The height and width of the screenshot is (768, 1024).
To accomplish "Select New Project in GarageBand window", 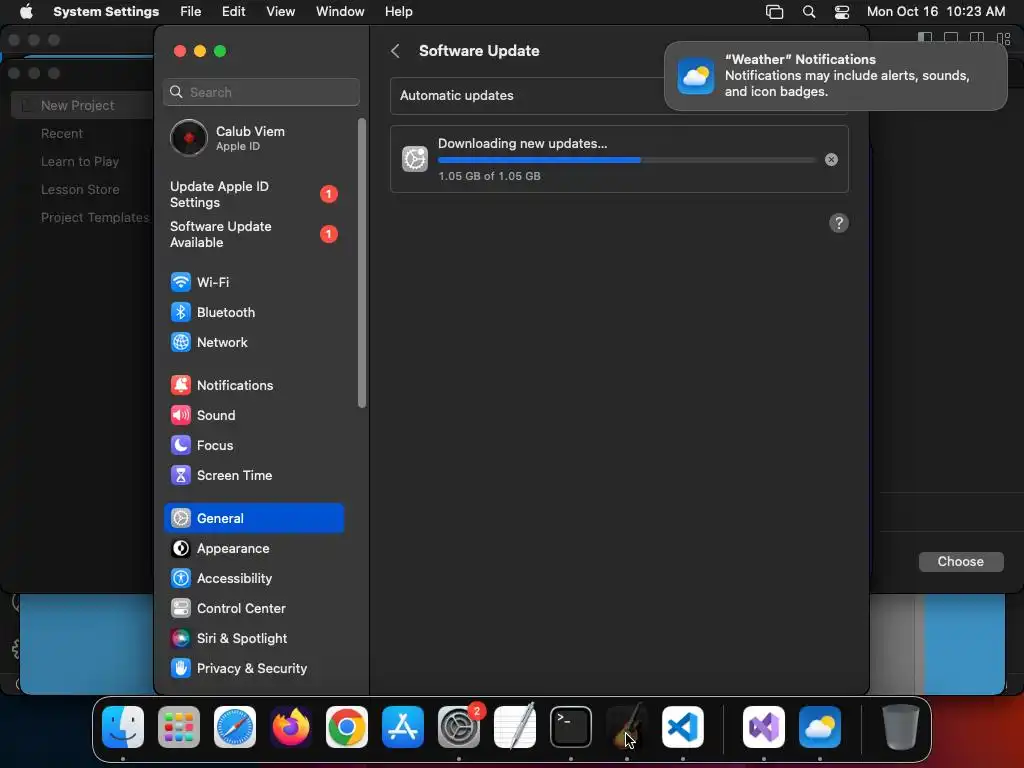I will 82,105.
